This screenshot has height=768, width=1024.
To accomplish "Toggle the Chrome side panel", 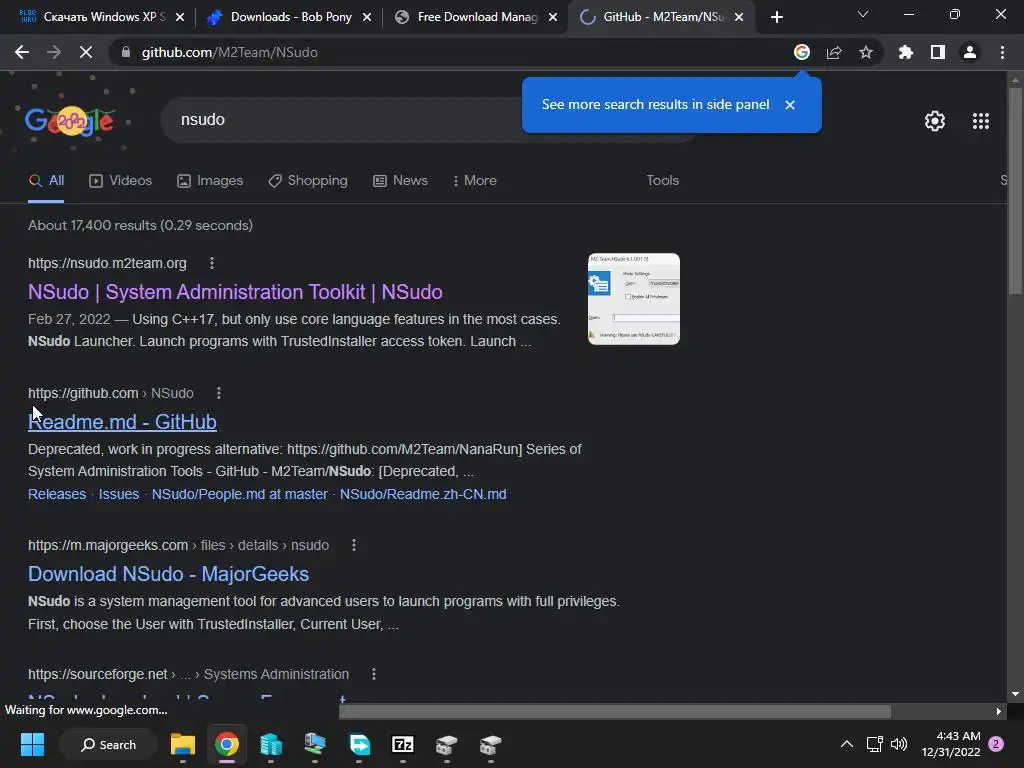I will coord(938,52).
